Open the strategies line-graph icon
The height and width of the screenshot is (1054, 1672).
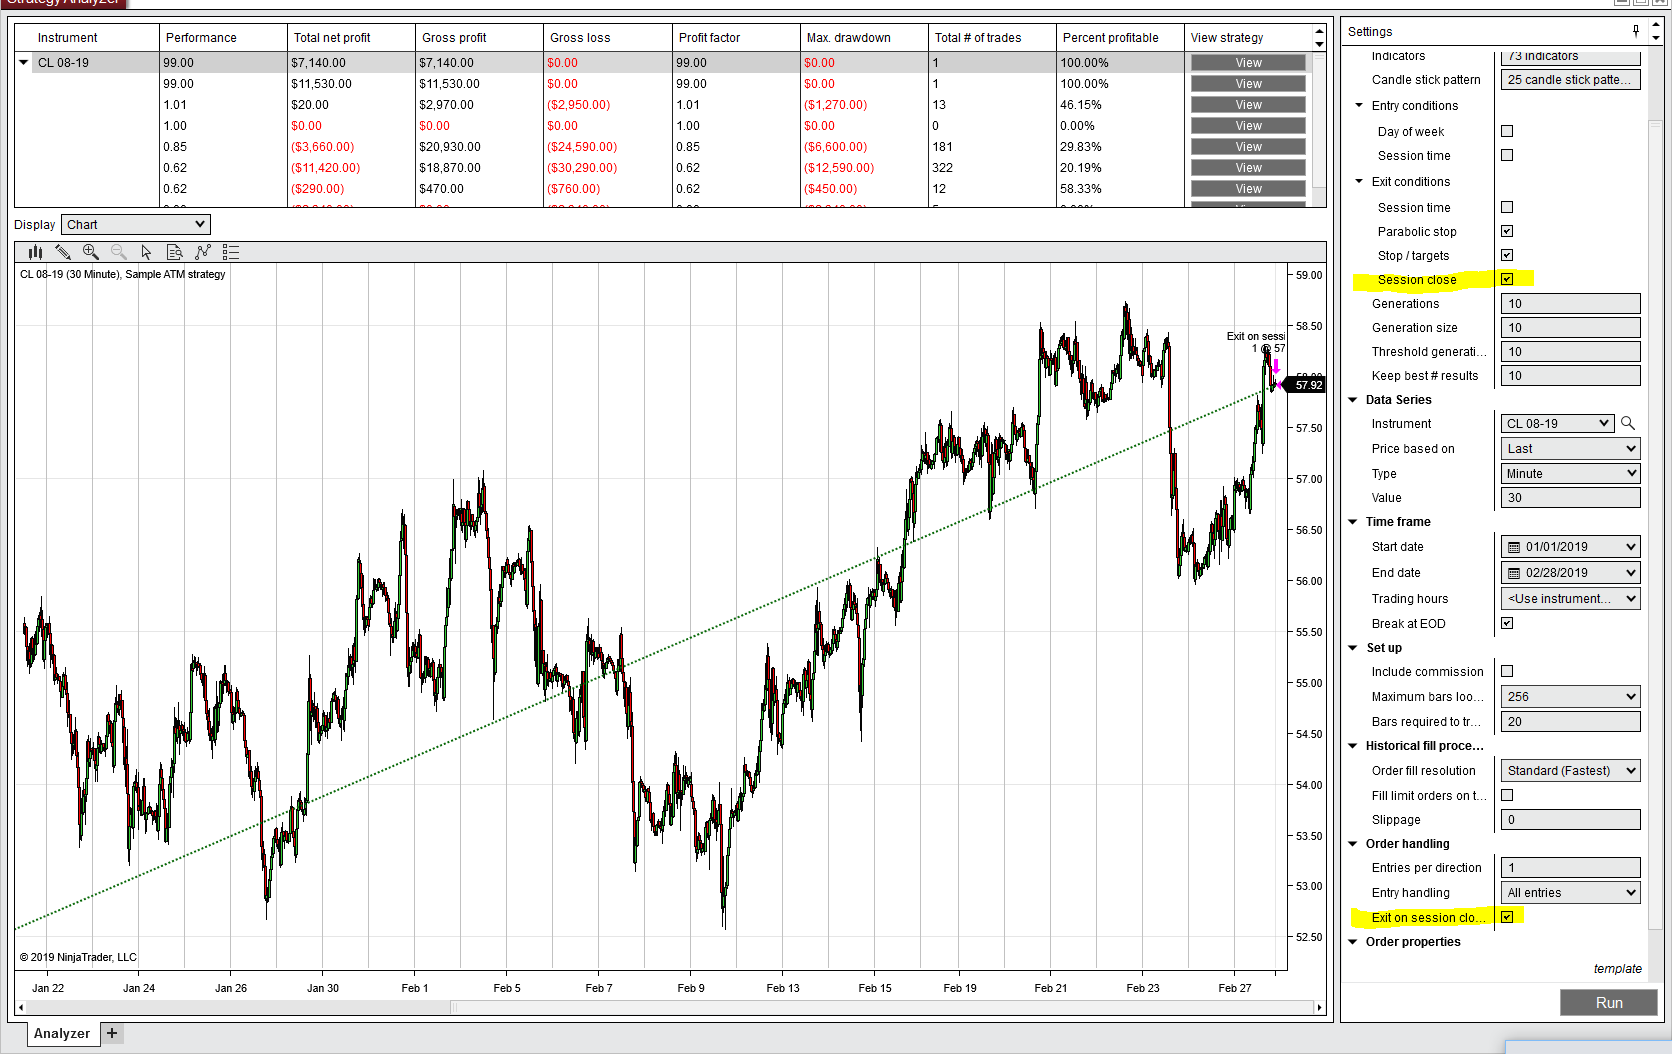[203, 252]
